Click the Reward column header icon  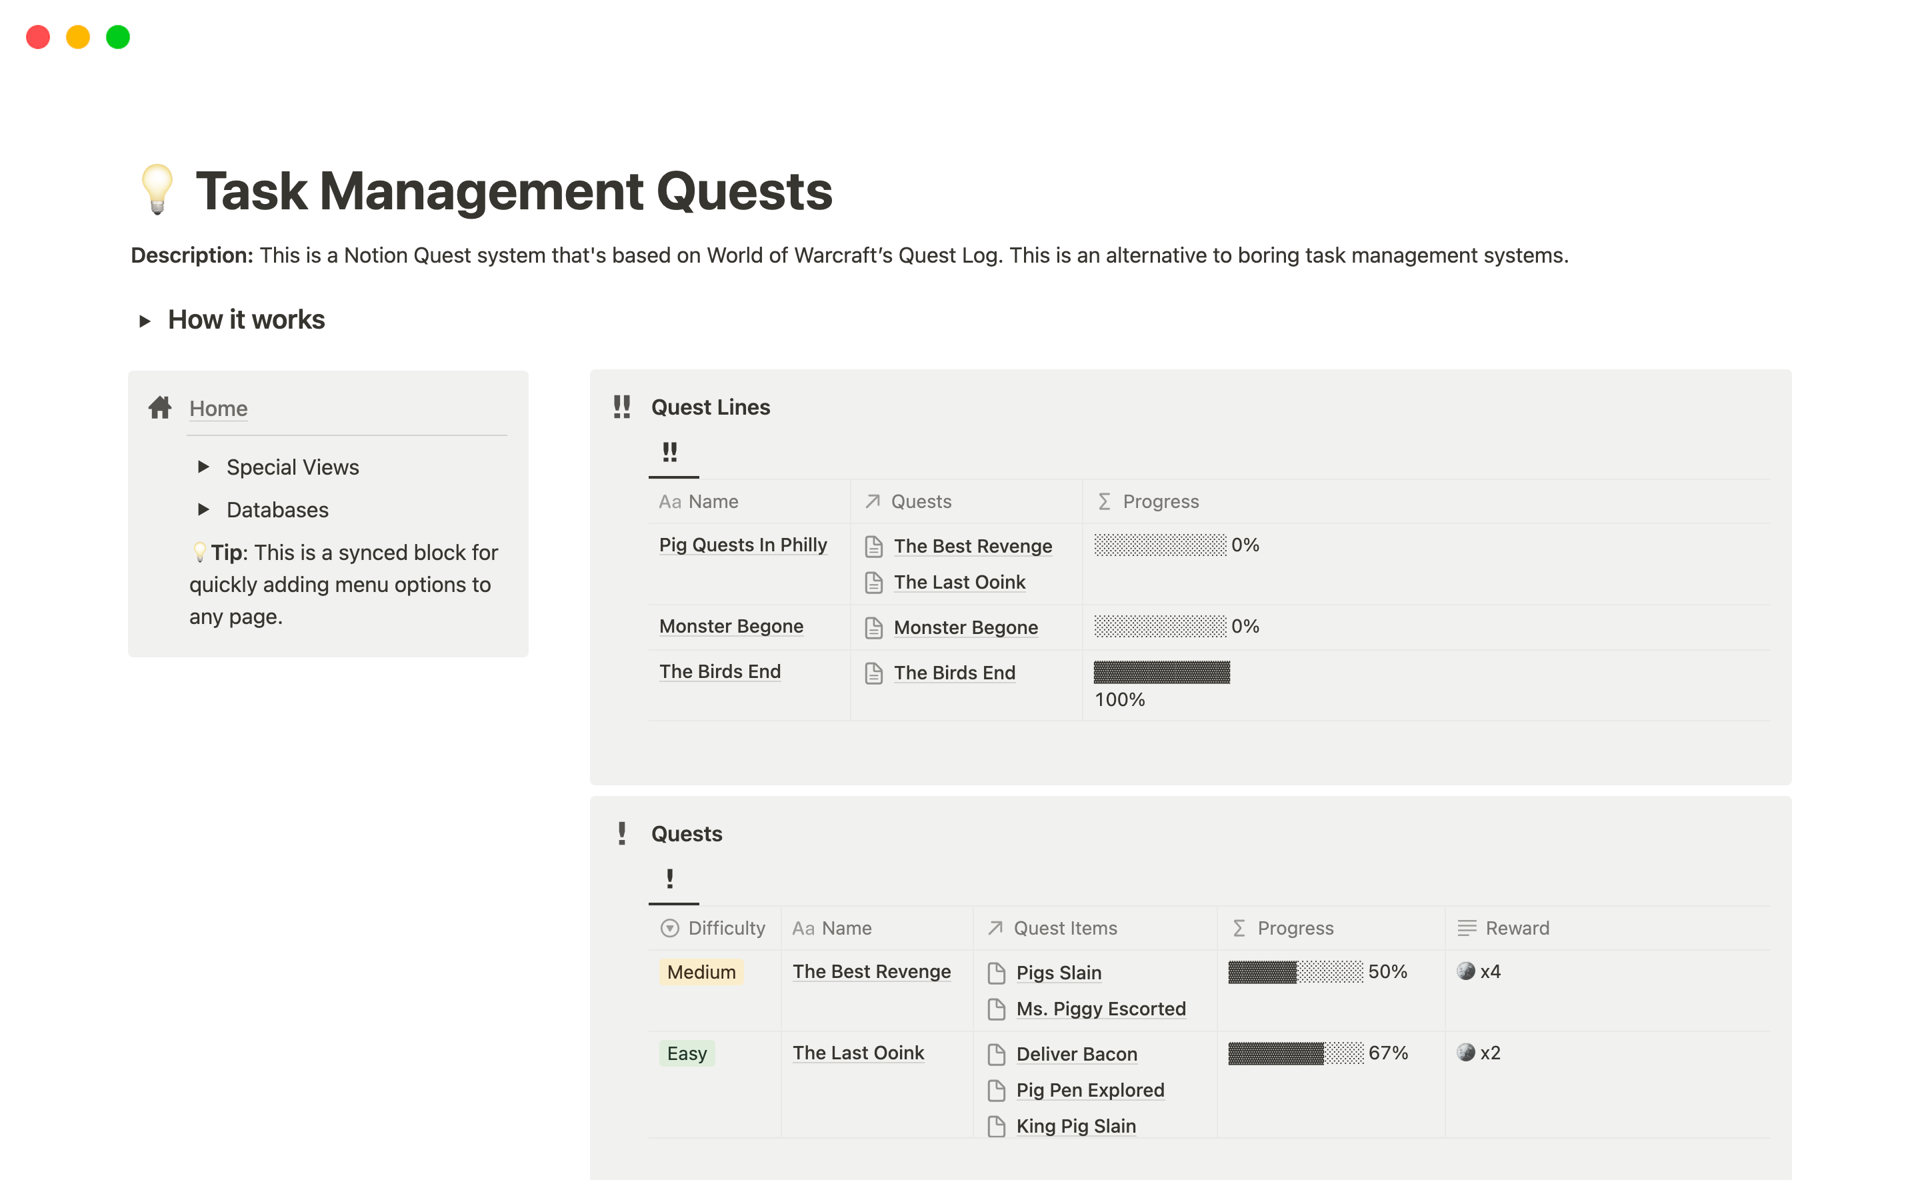[1467, 928]
